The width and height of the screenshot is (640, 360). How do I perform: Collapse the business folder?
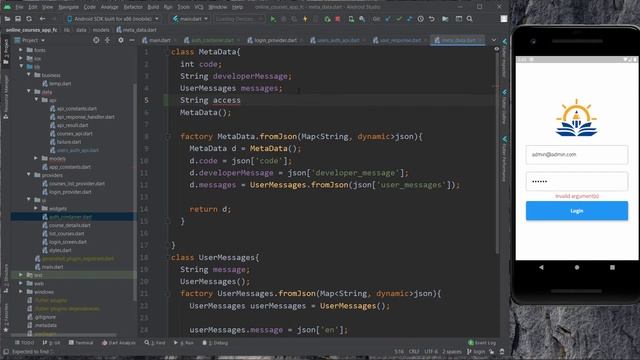point(29,75)
